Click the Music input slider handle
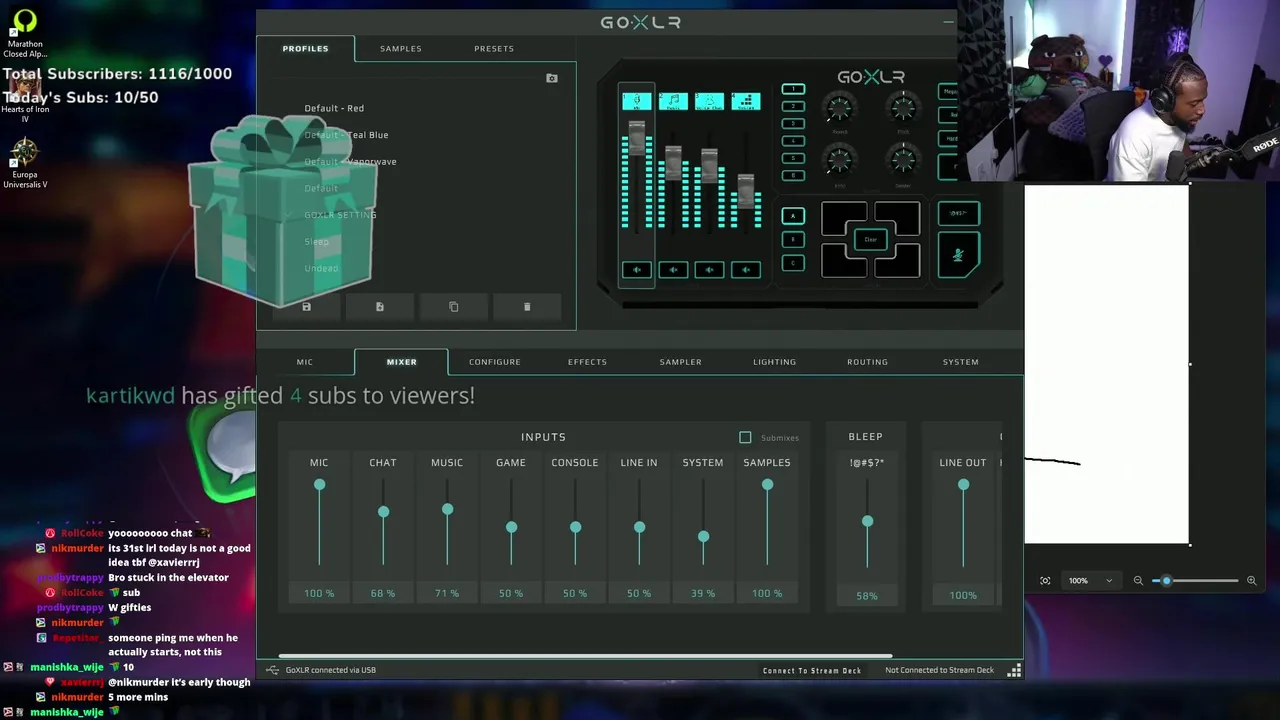 447,510
